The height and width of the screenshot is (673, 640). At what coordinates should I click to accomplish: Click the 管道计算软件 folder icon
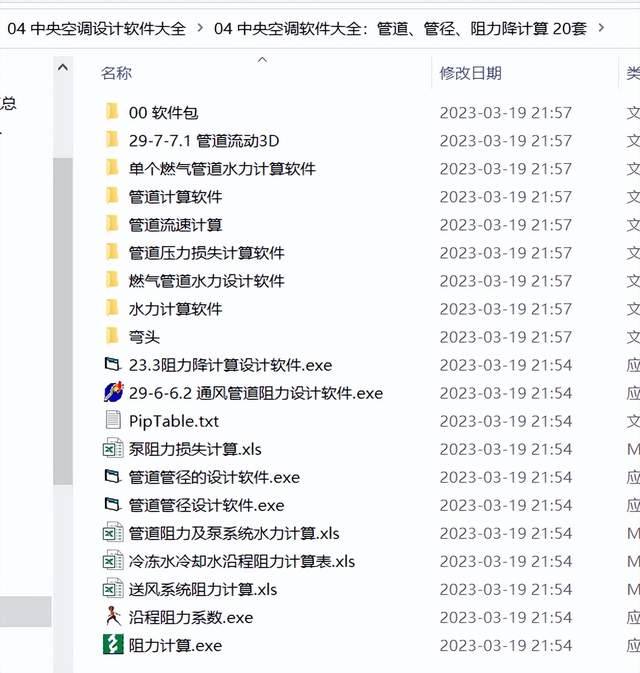pyautogui.click(x=112, y=196)
